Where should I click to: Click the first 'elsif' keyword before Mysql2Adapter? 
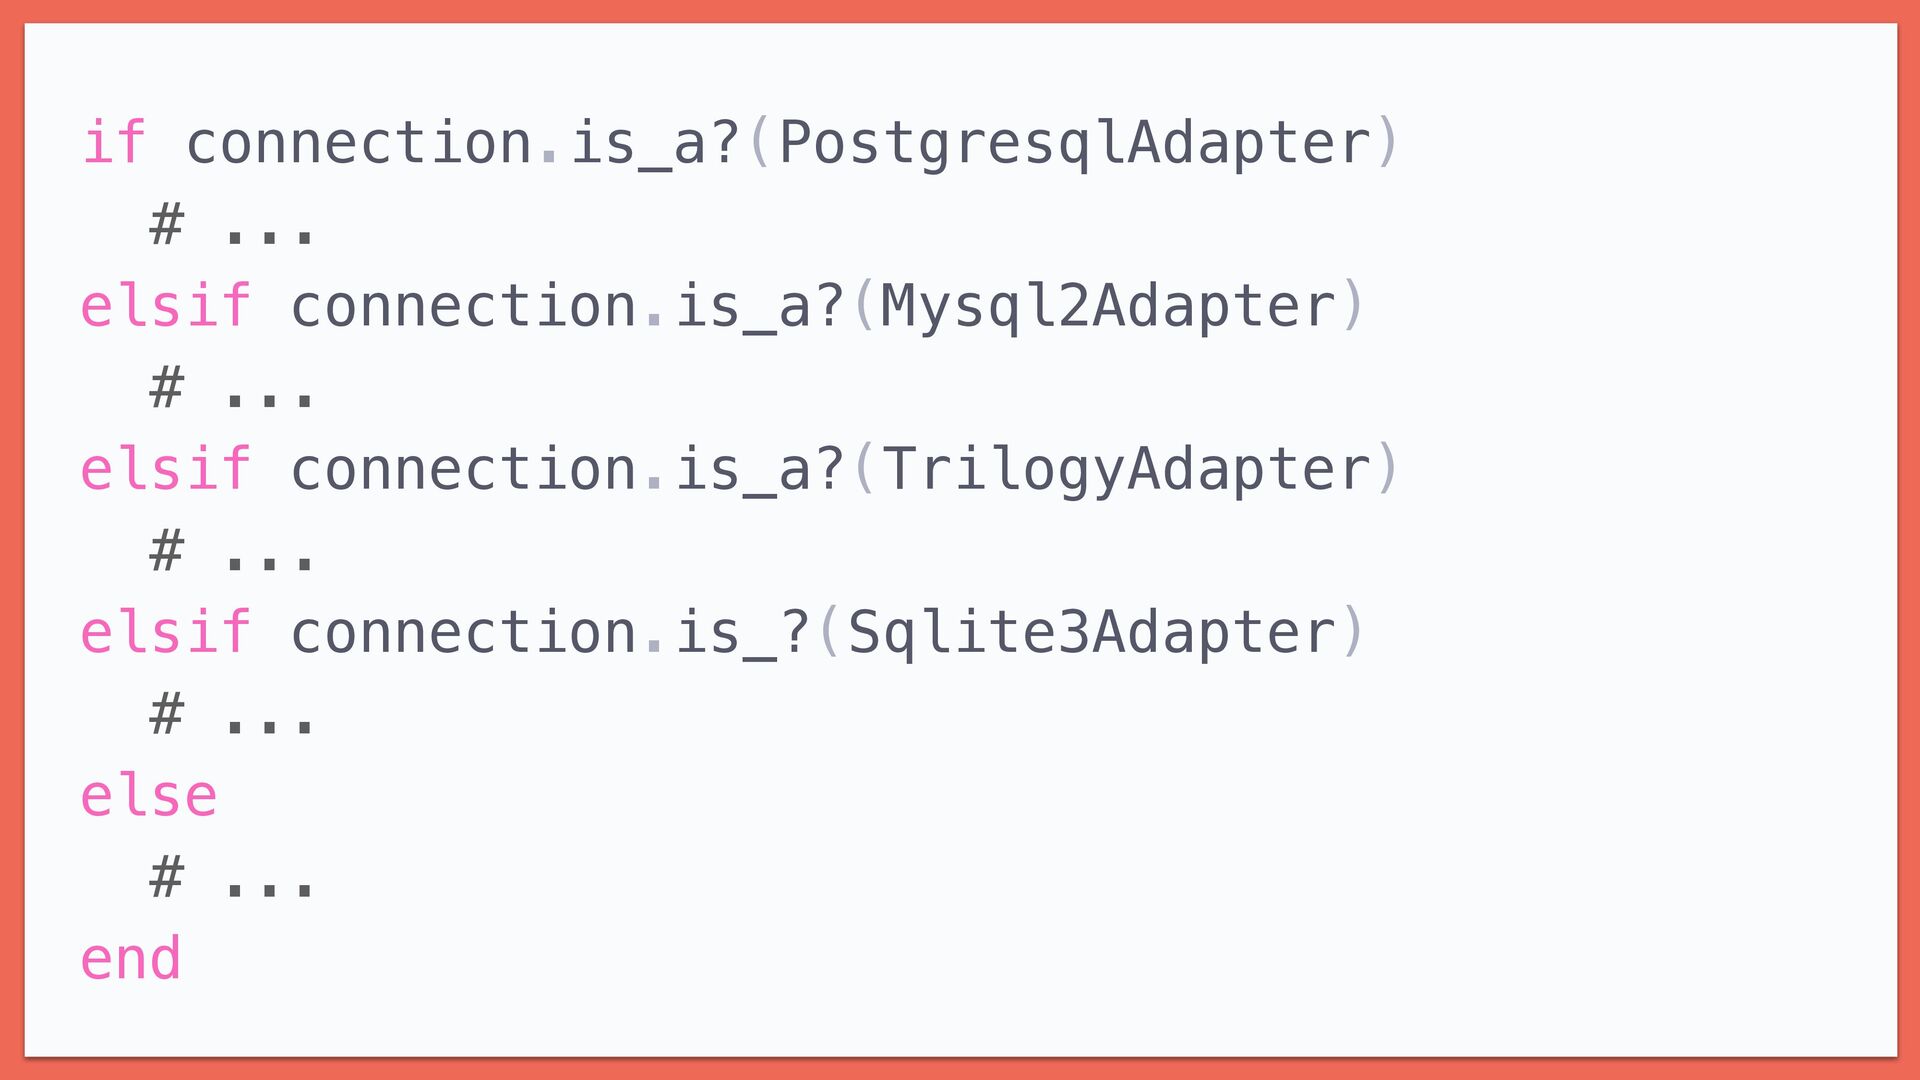click(165, 306)
